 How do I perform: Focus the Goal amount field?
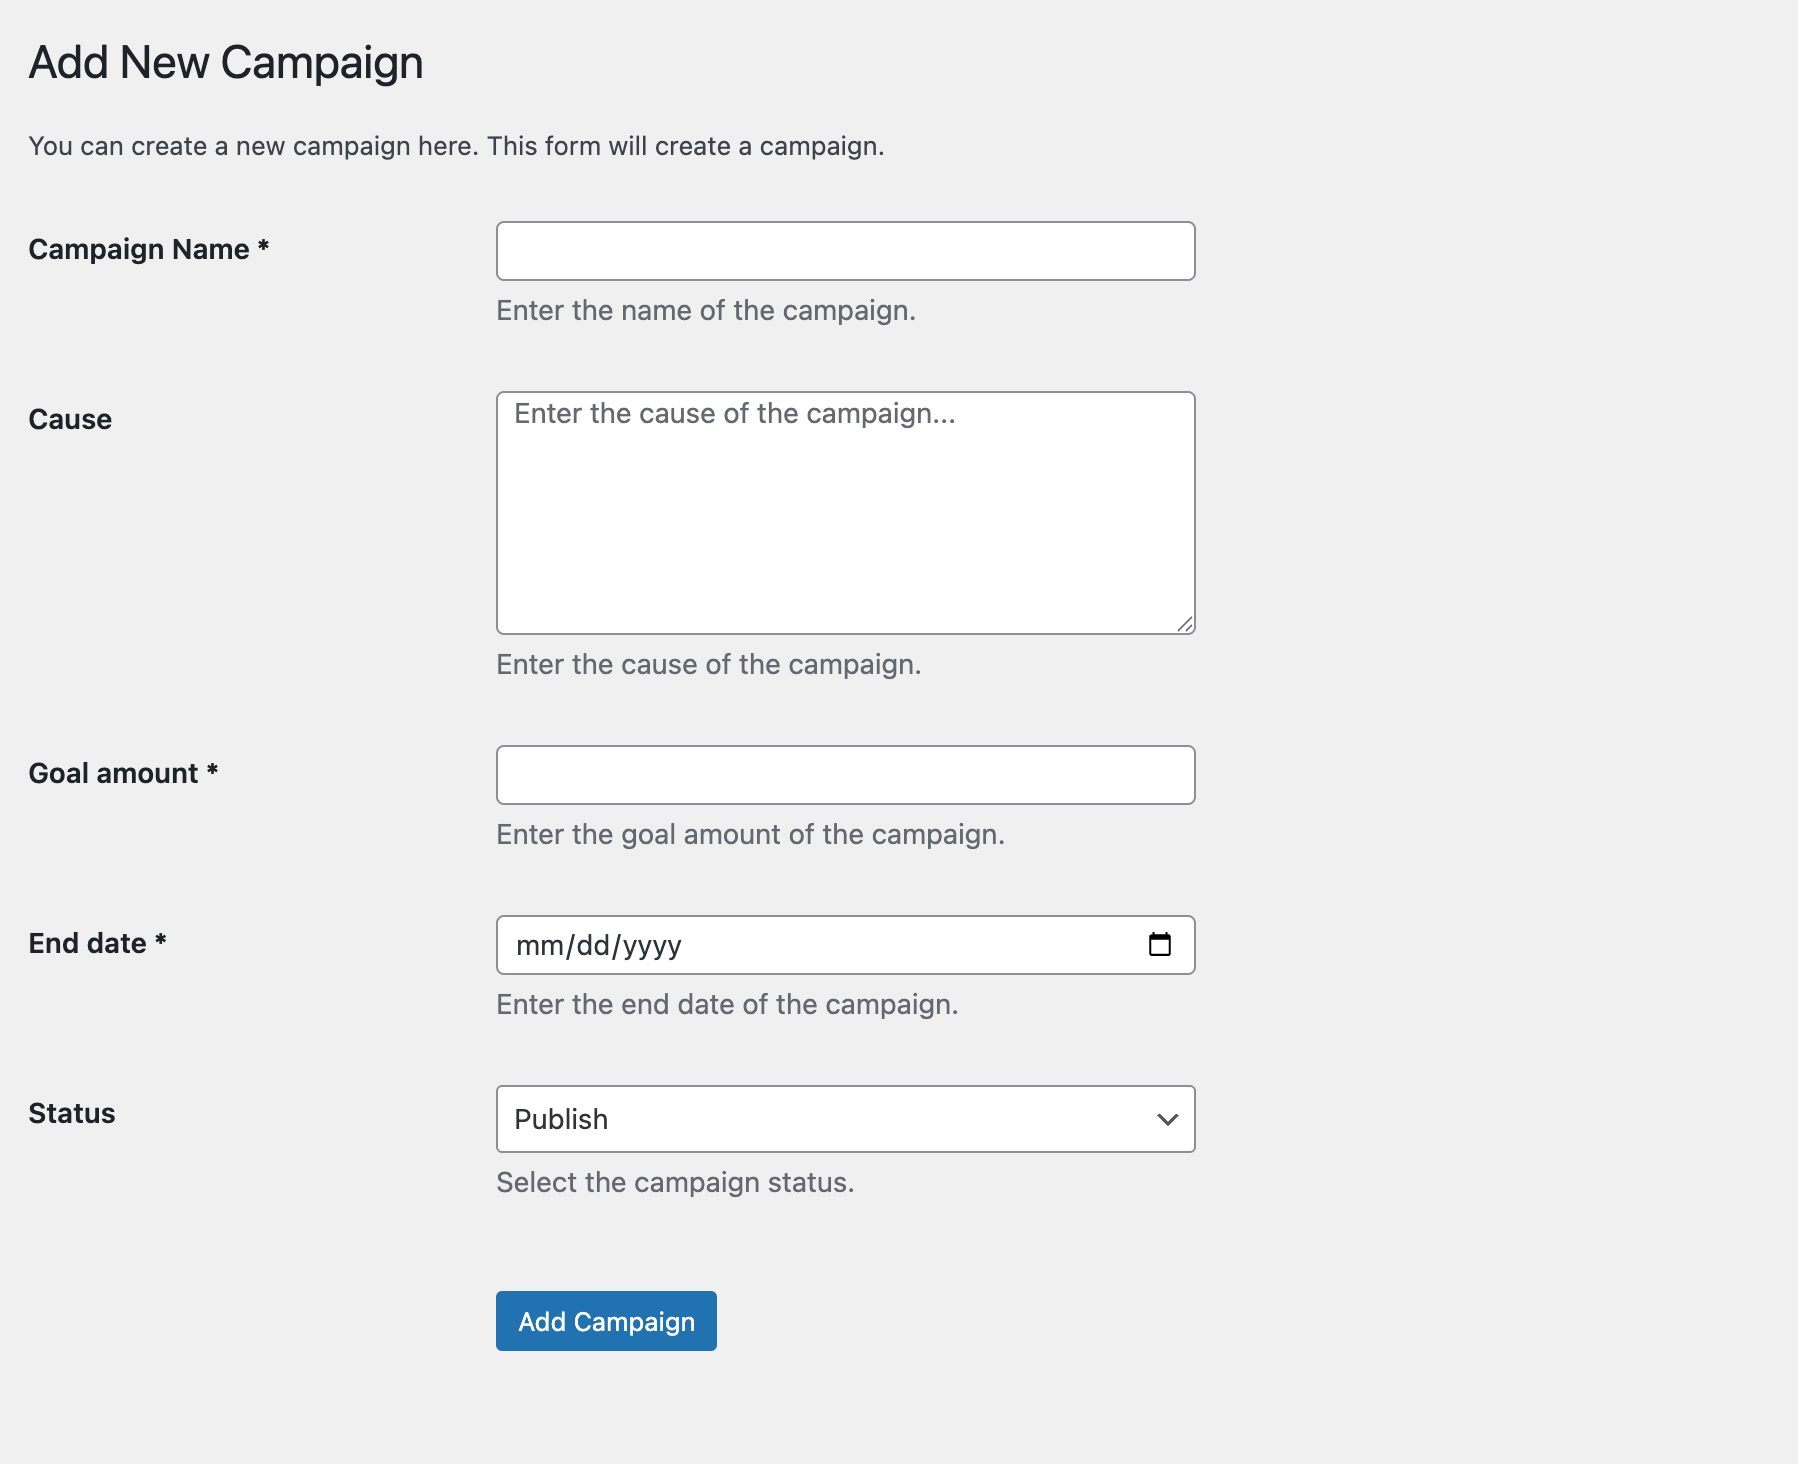(x=845, y=775)
